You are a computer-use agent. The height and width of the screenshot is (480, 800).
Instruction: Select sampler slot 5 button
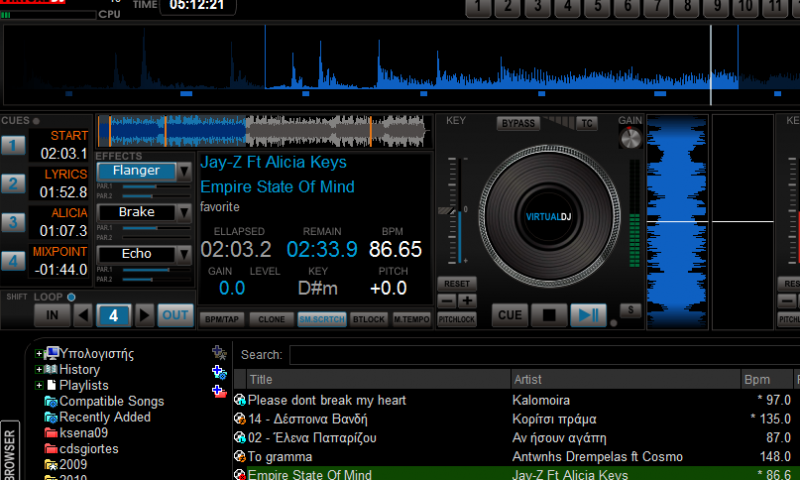[597, 7]
